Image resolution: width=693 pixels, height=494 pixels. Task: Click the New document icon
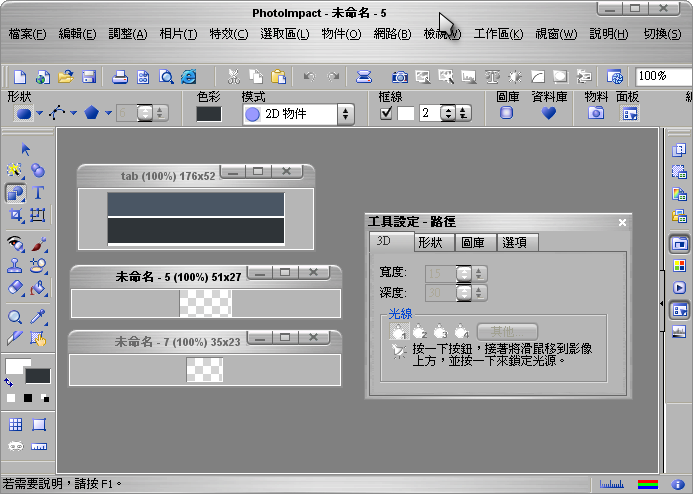pos(20,77)
